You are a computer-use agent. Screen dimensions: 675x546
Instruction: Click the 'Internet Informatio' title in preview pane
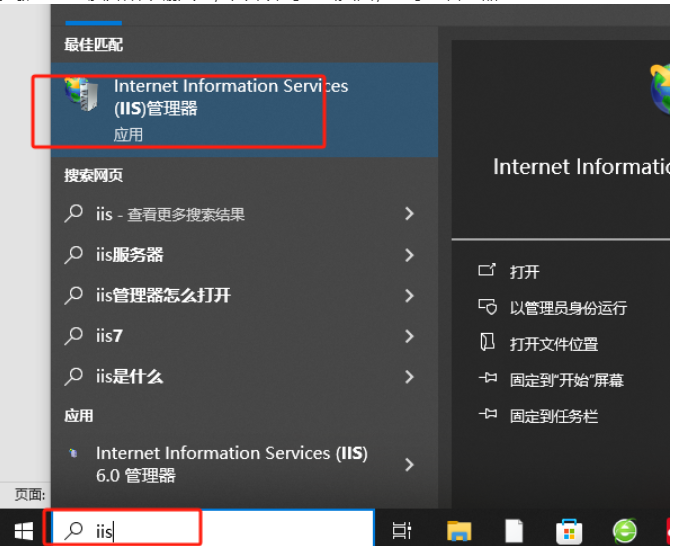(581, 167)
